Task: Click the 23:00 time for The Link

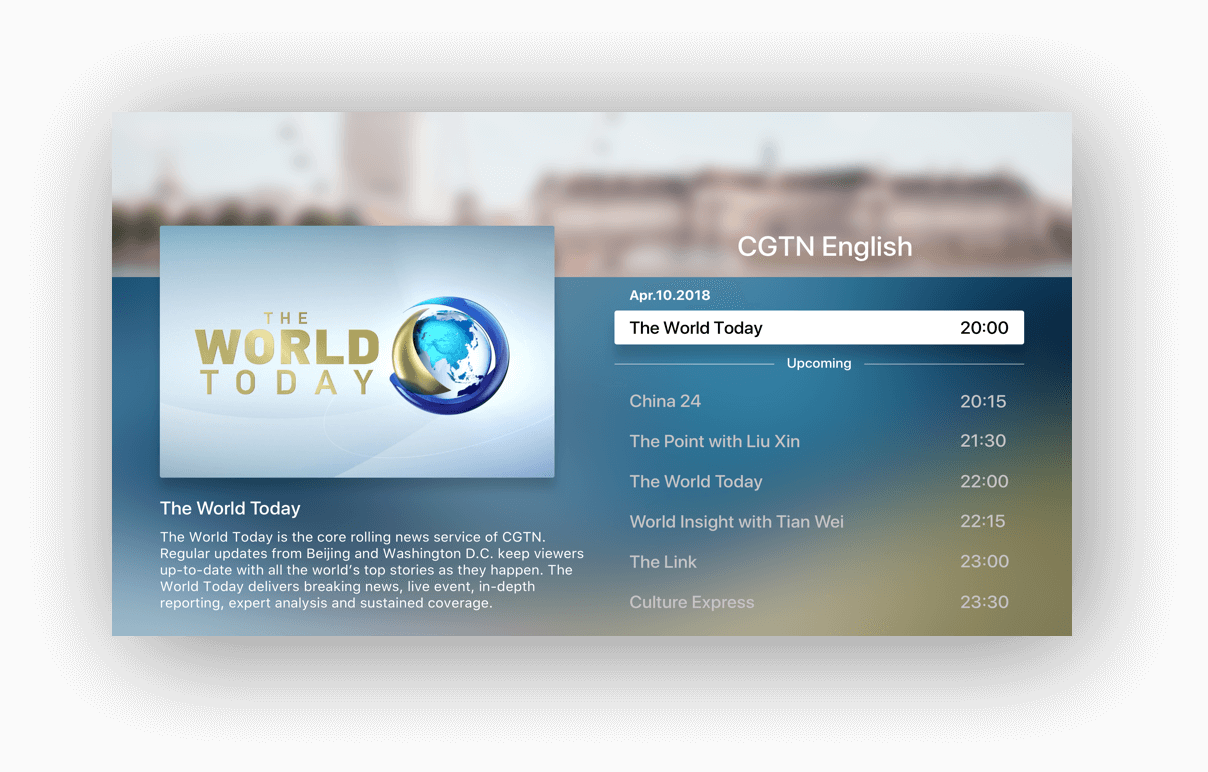Action: click(984, 562)
